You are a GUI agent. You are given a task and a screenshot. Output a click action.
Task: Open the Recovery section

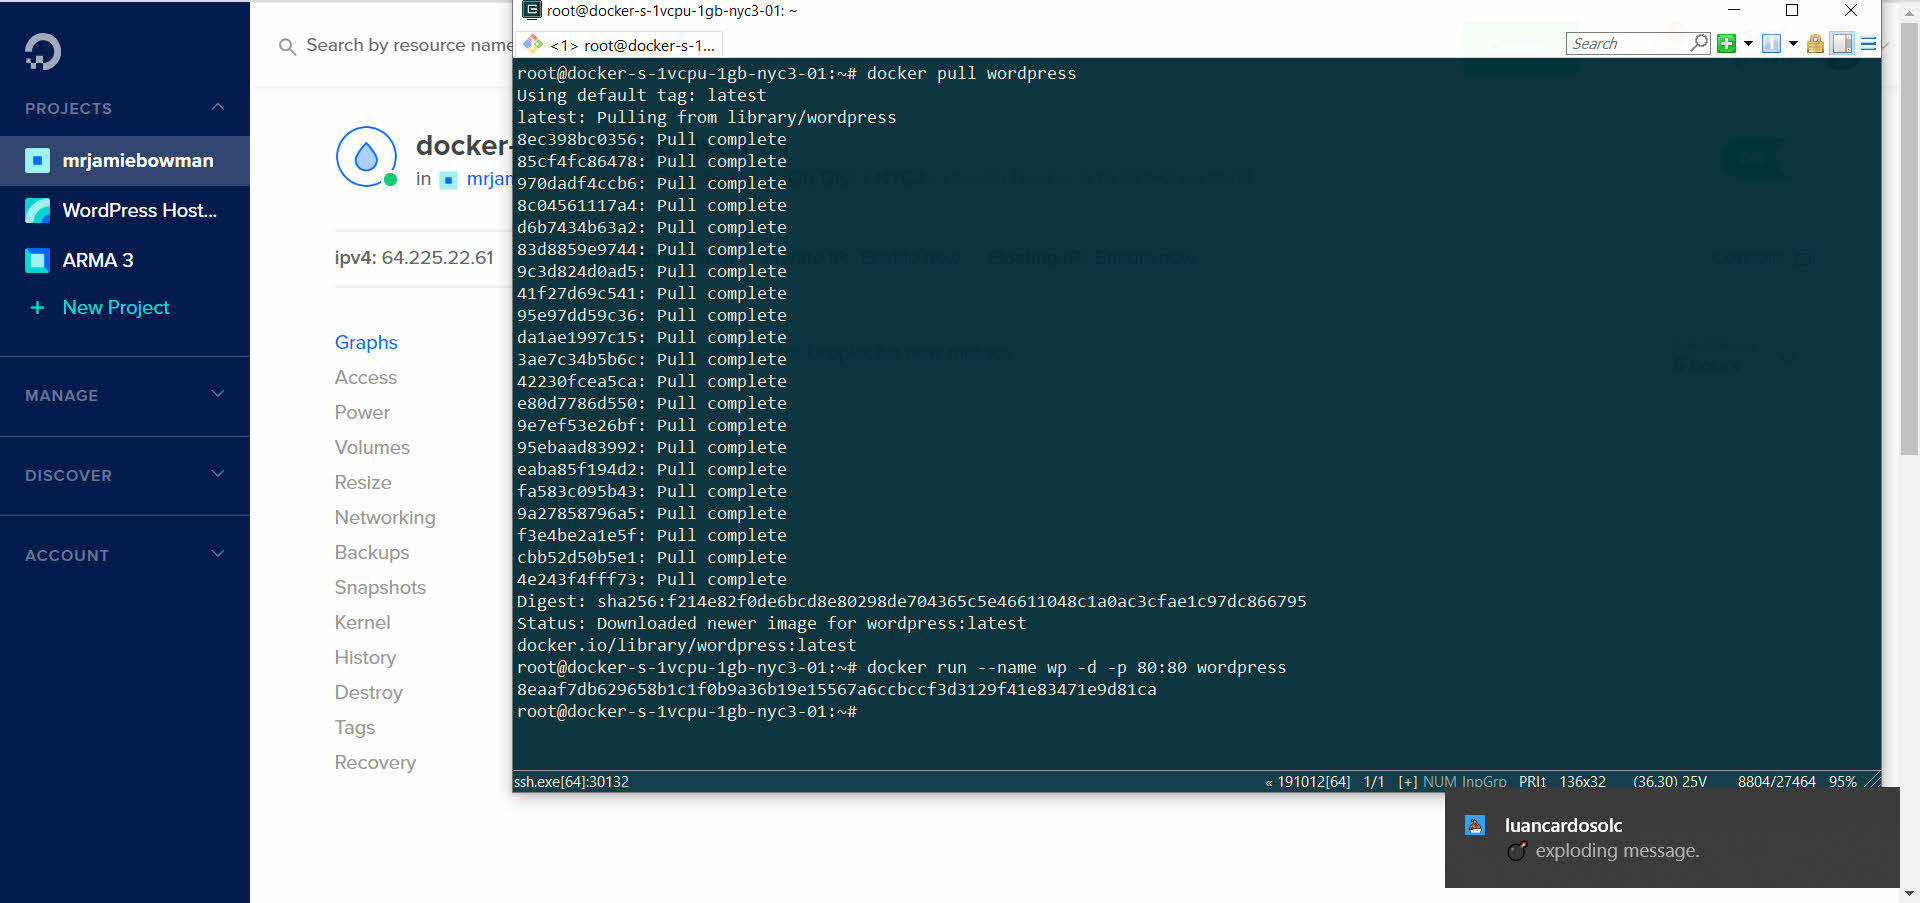click(x=375, y=762)
